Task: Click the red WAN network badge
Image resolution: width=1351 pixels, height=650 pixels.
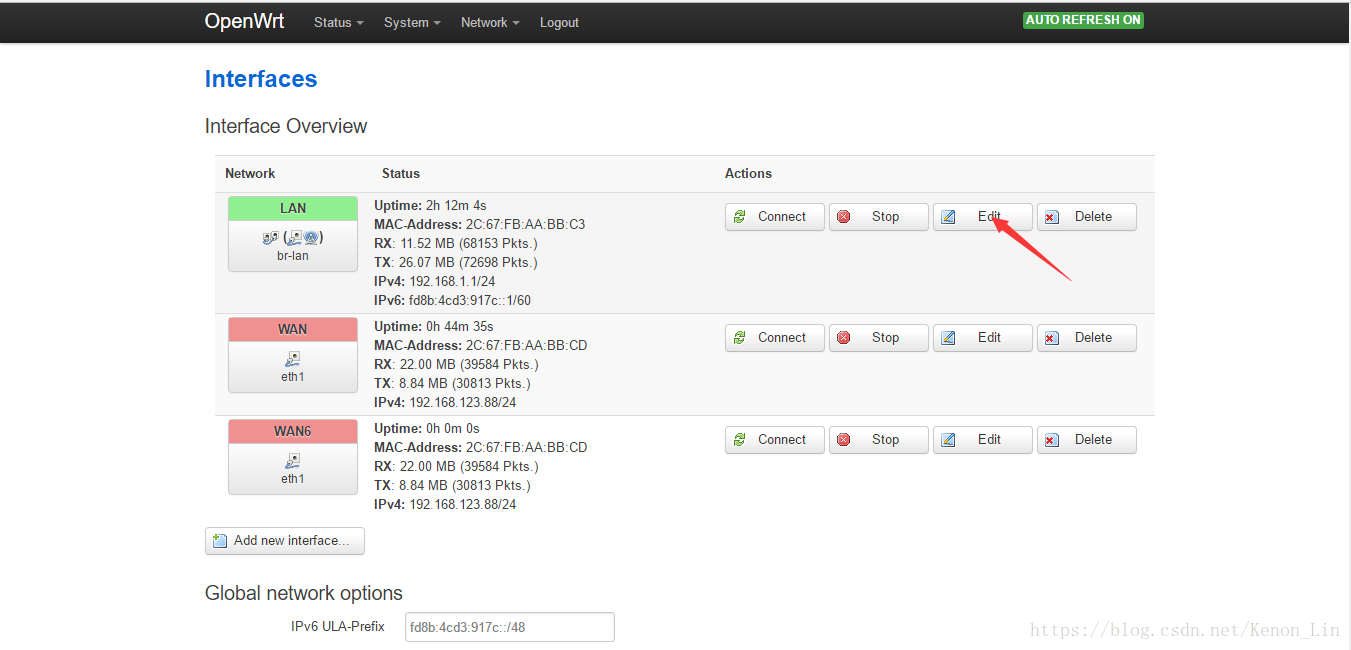Action: (x=293, y=329)
